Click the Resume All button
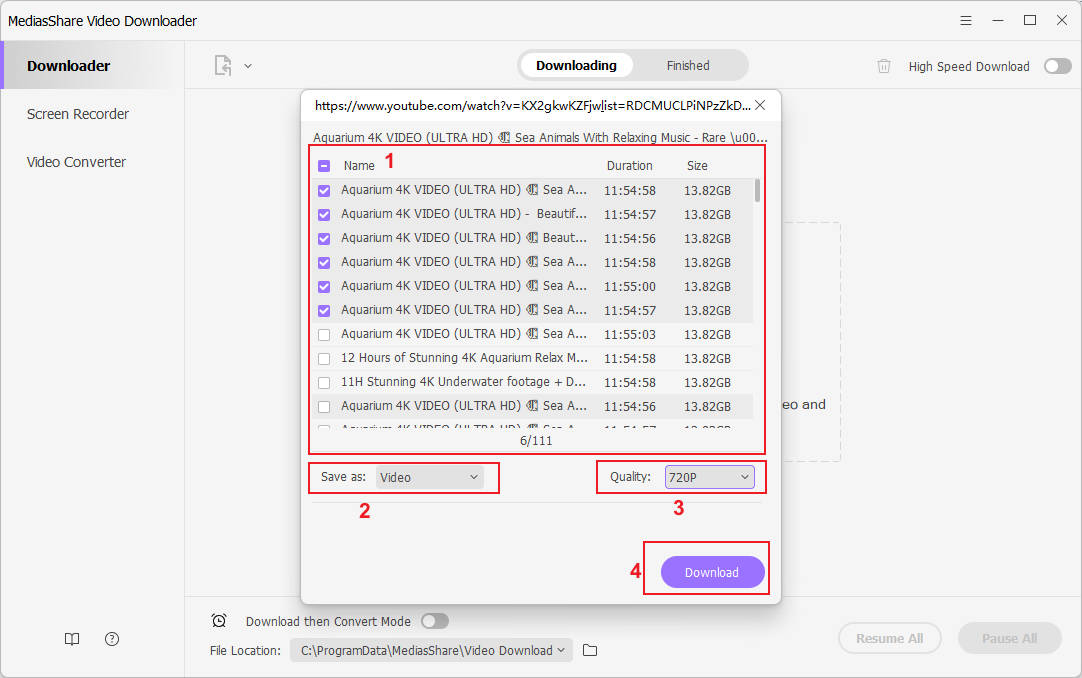 click(889, 638)
